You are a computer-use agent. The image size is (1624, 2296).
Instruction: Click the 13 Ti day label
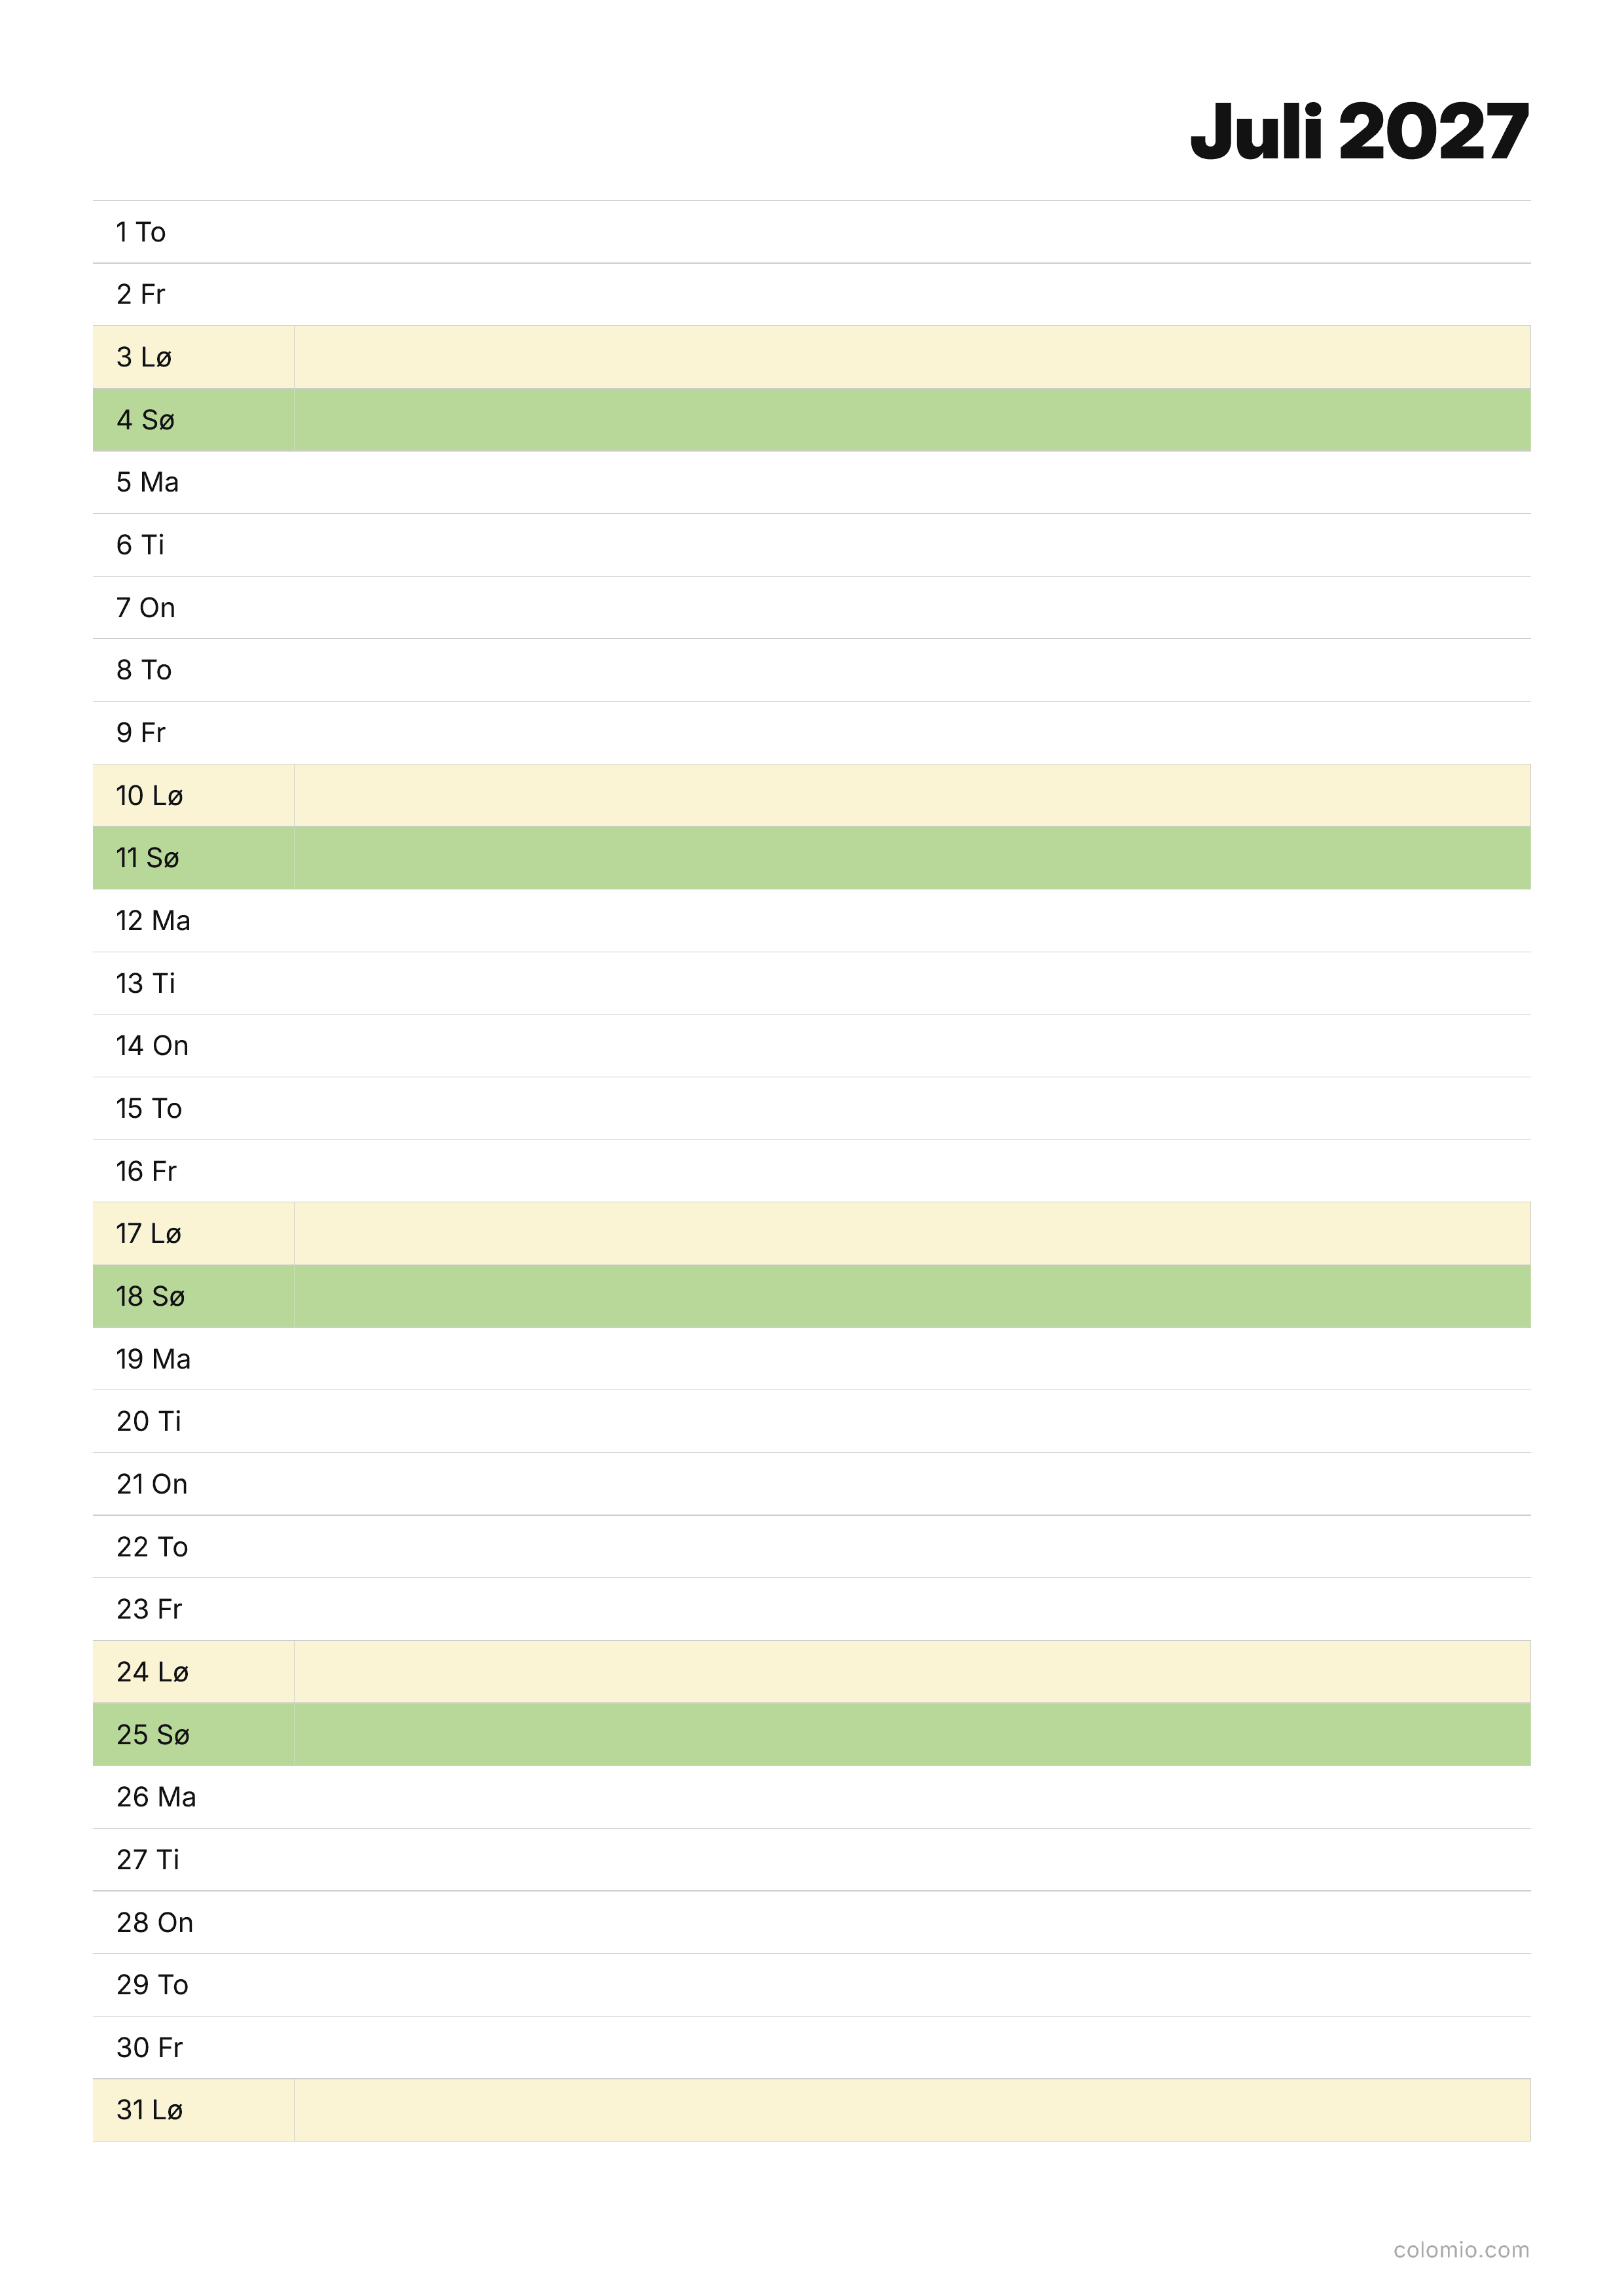(145, 983)
